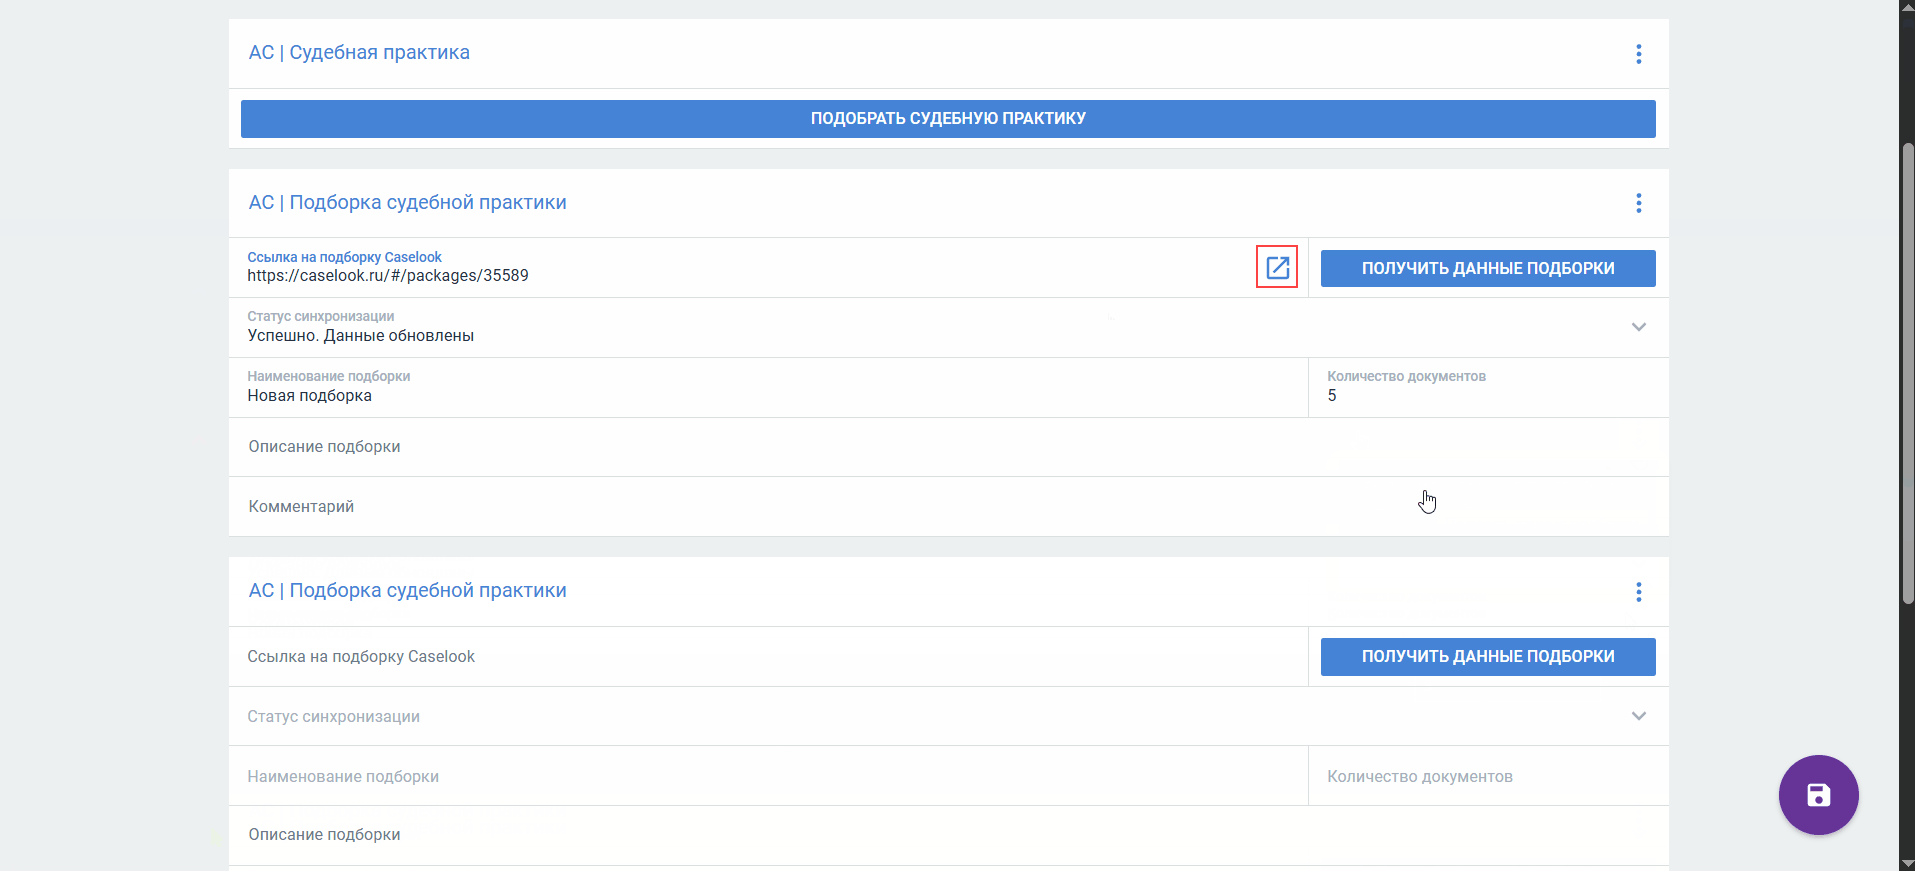Focus the field containing caselook.ru/#/packages/35589
The height and width of the screenshot is (871, 1915).
point(740,275)
